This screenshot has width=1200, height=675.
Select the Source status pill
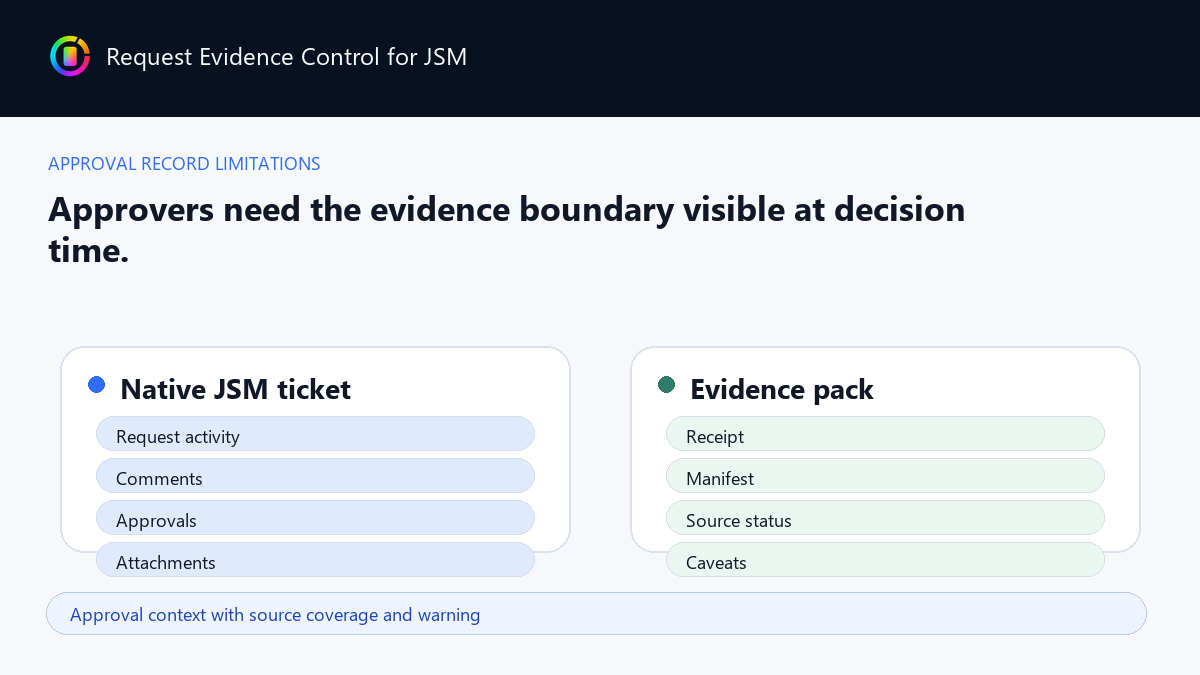pyautogui.click(x=885, y=519)
